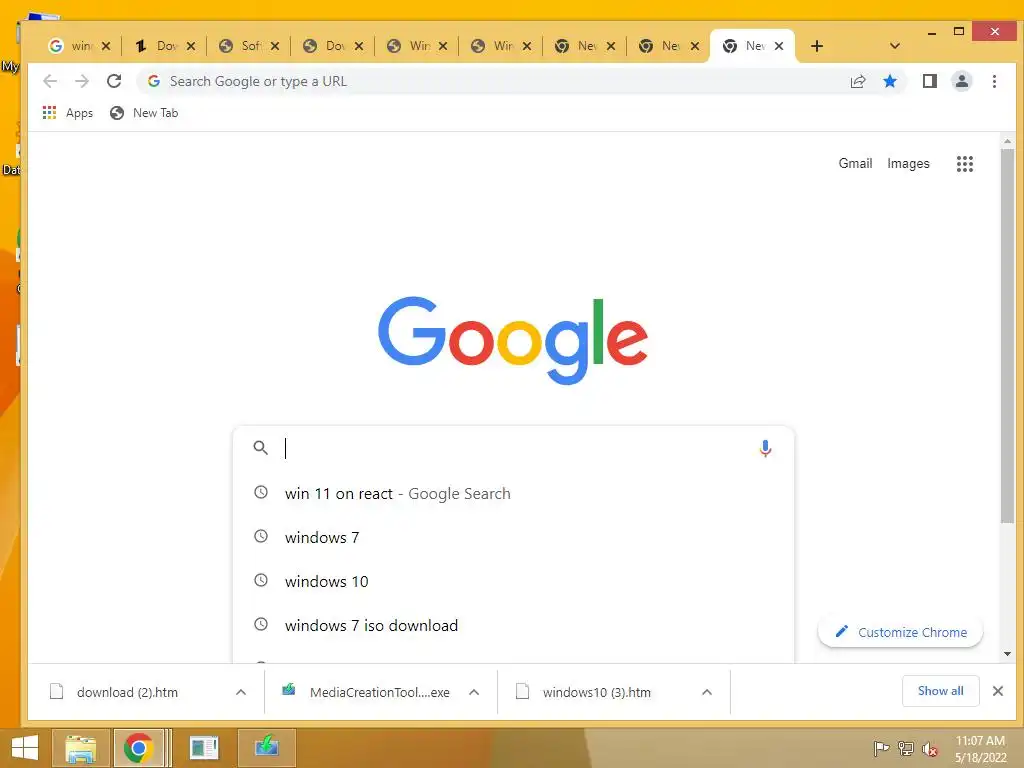
Task: Switch to the seventh tab with Chrome icon
Action: 579,46
